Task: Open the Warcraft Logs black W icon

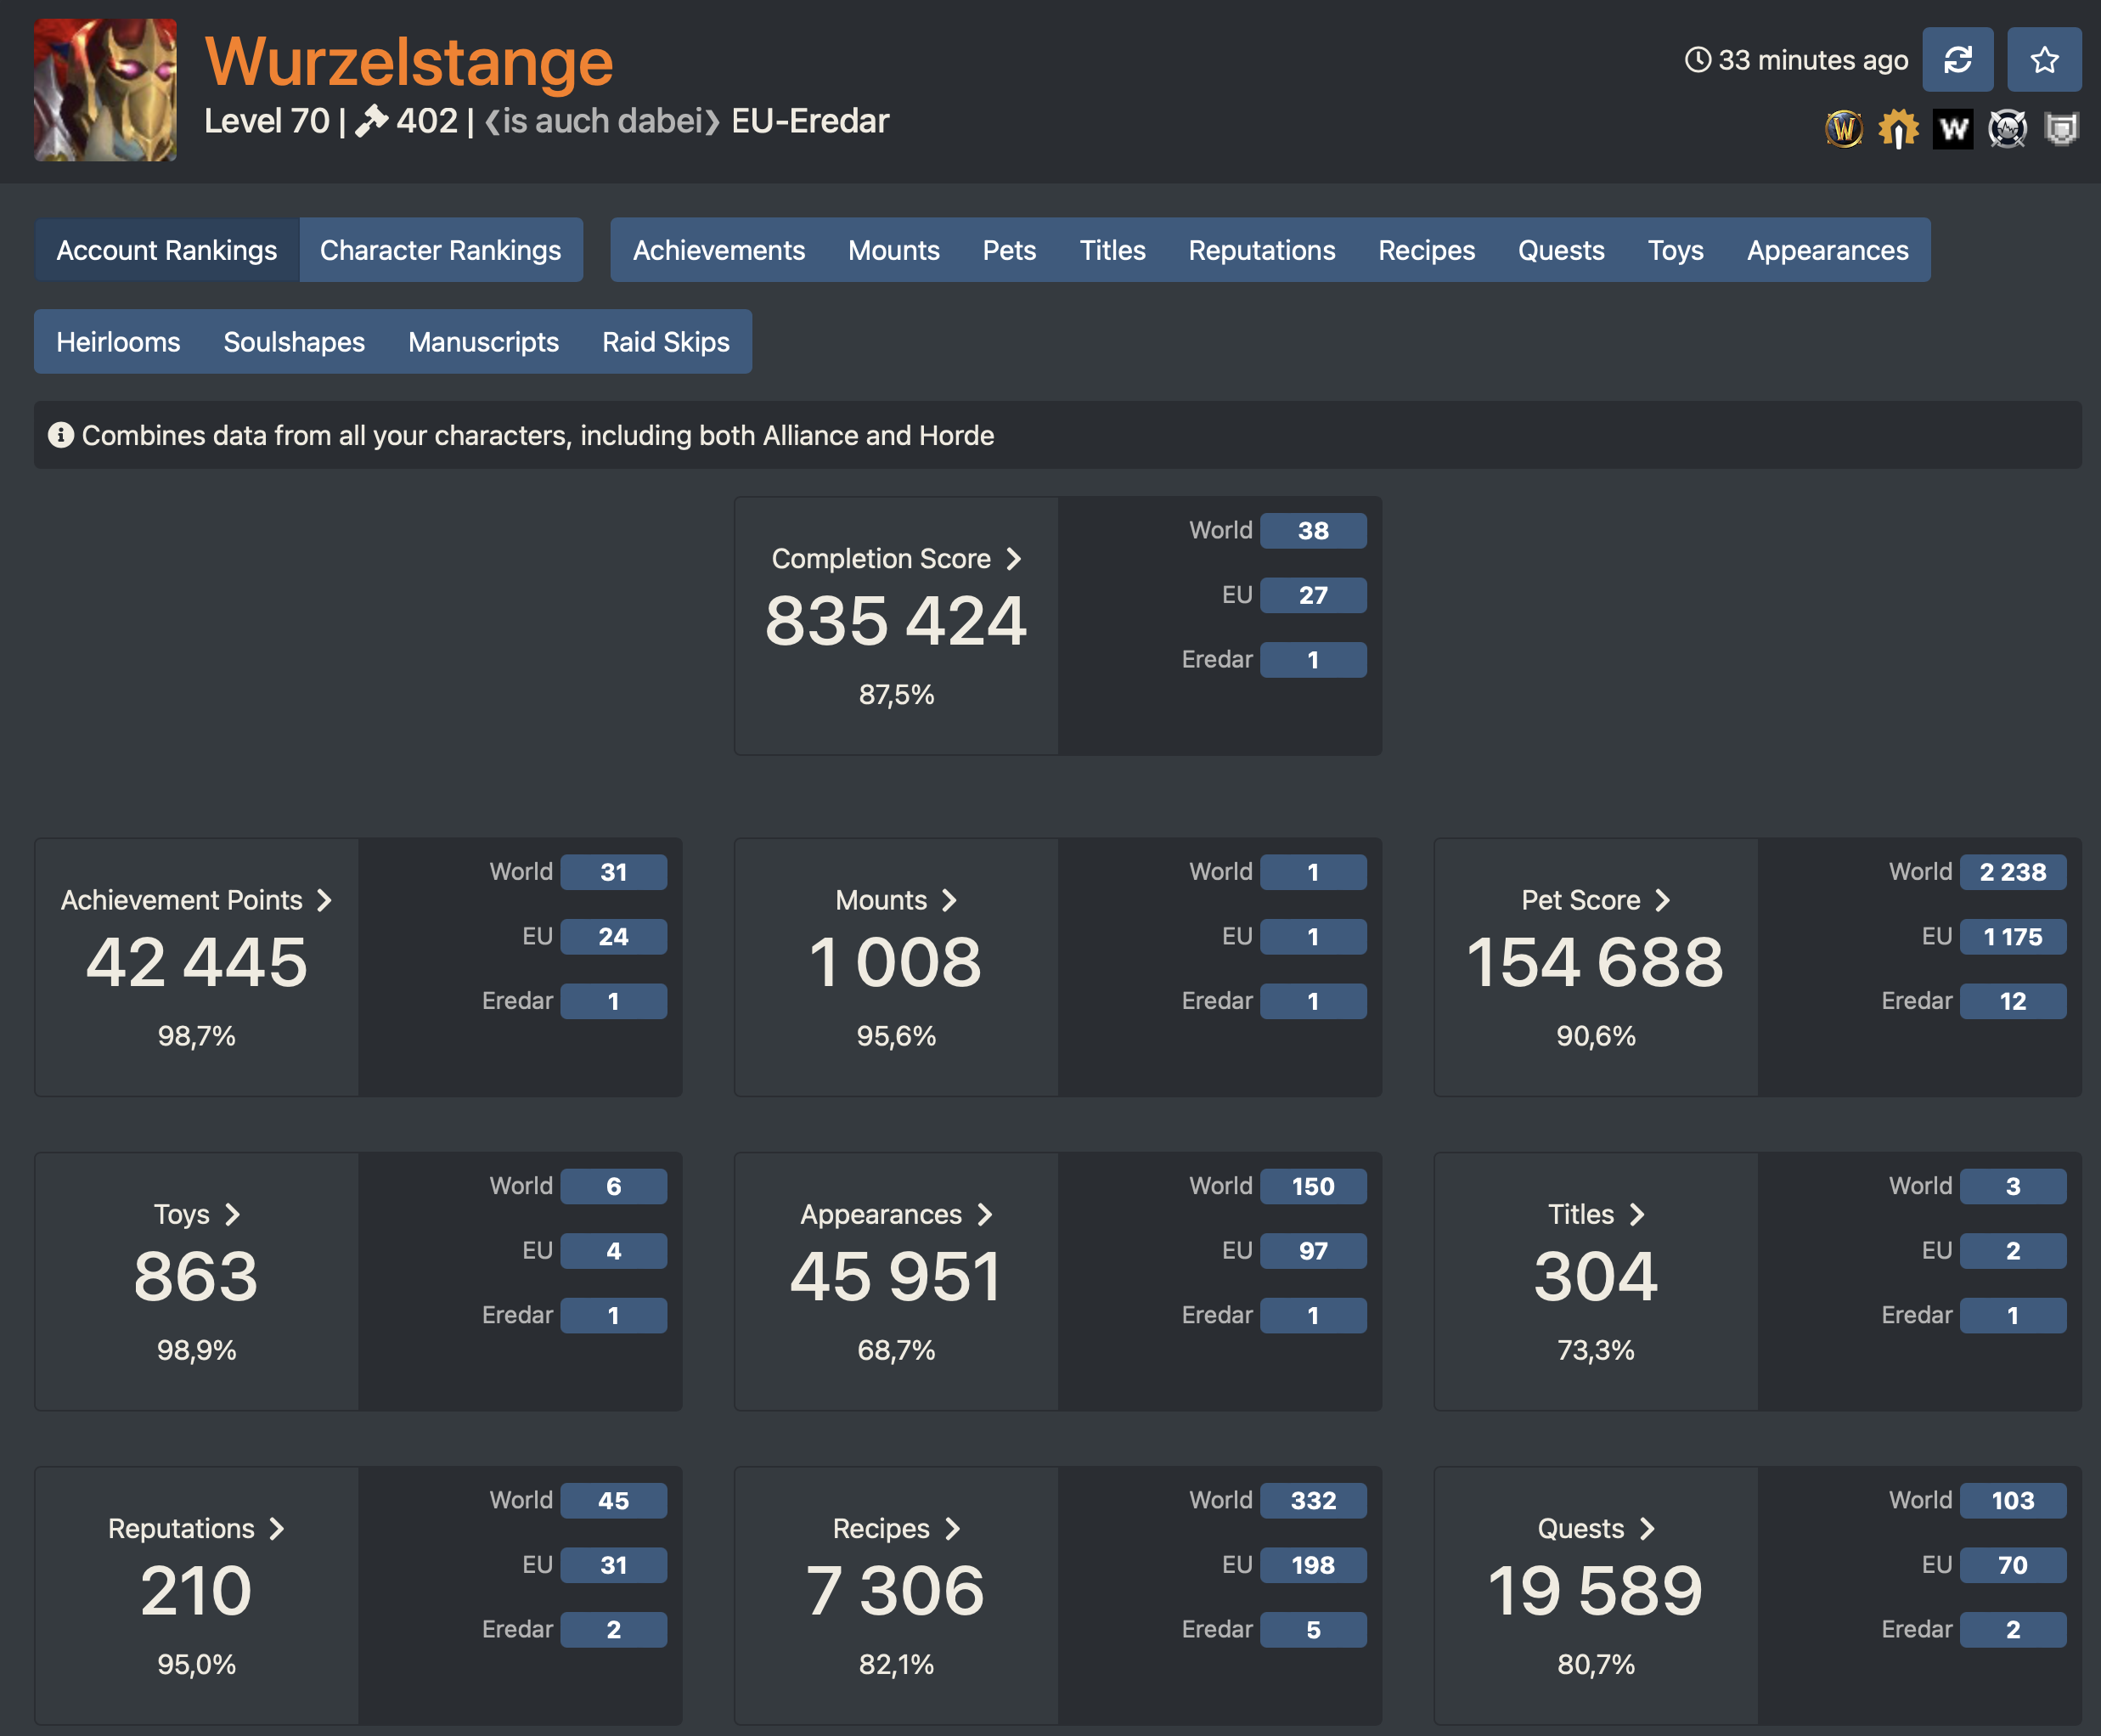Action: [x=1952, y=129]
